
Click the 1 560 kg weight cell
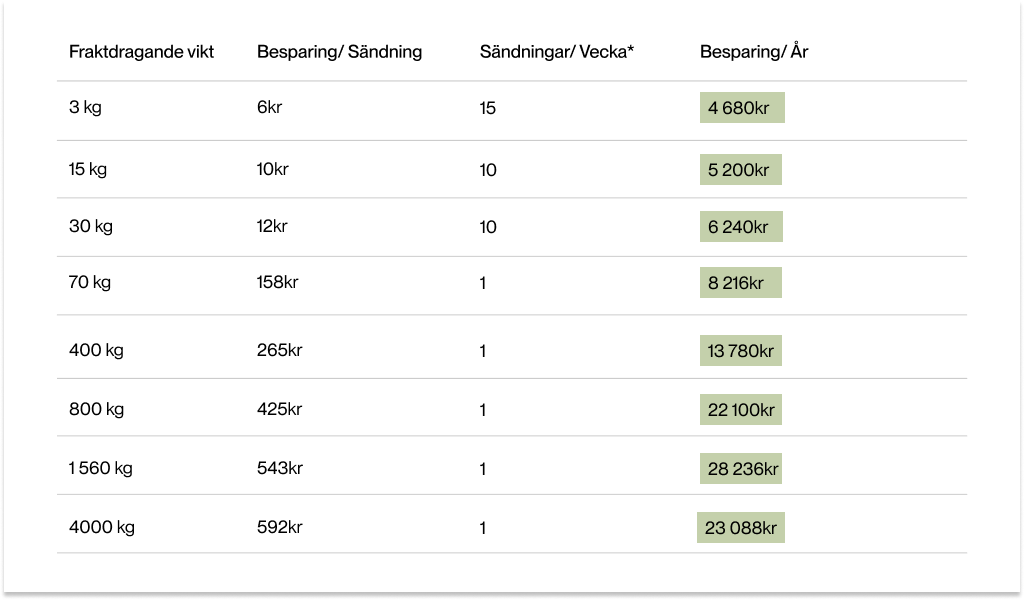(101, 468)
